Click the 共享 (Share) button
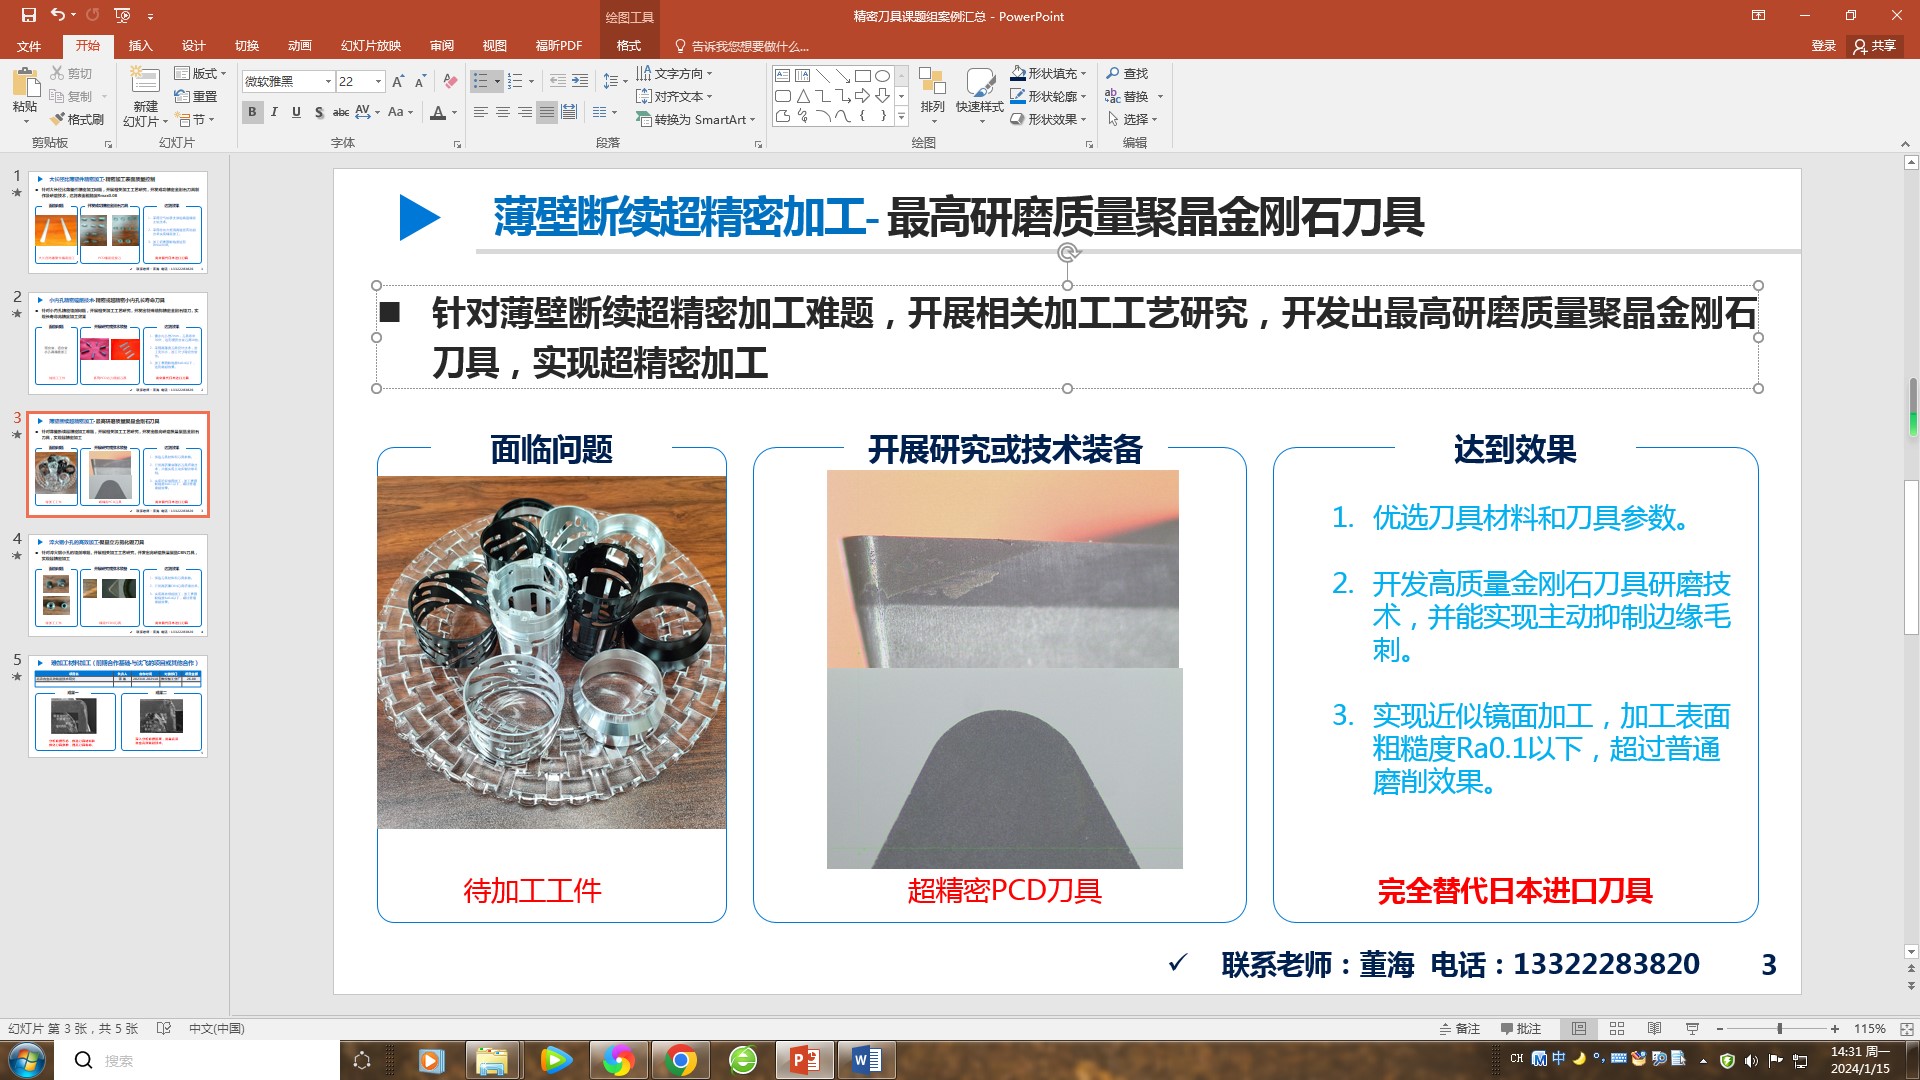The image size is (1920, 1080). pyautogui.click(x=1875, y=45)
